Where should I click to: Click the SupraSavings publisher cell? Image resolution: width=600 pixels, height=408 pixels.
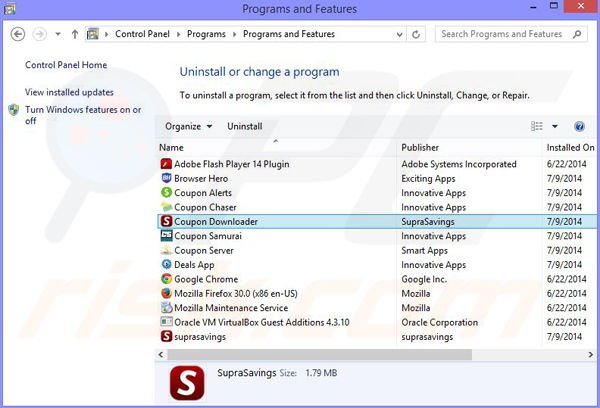click(x=428, y=222)
